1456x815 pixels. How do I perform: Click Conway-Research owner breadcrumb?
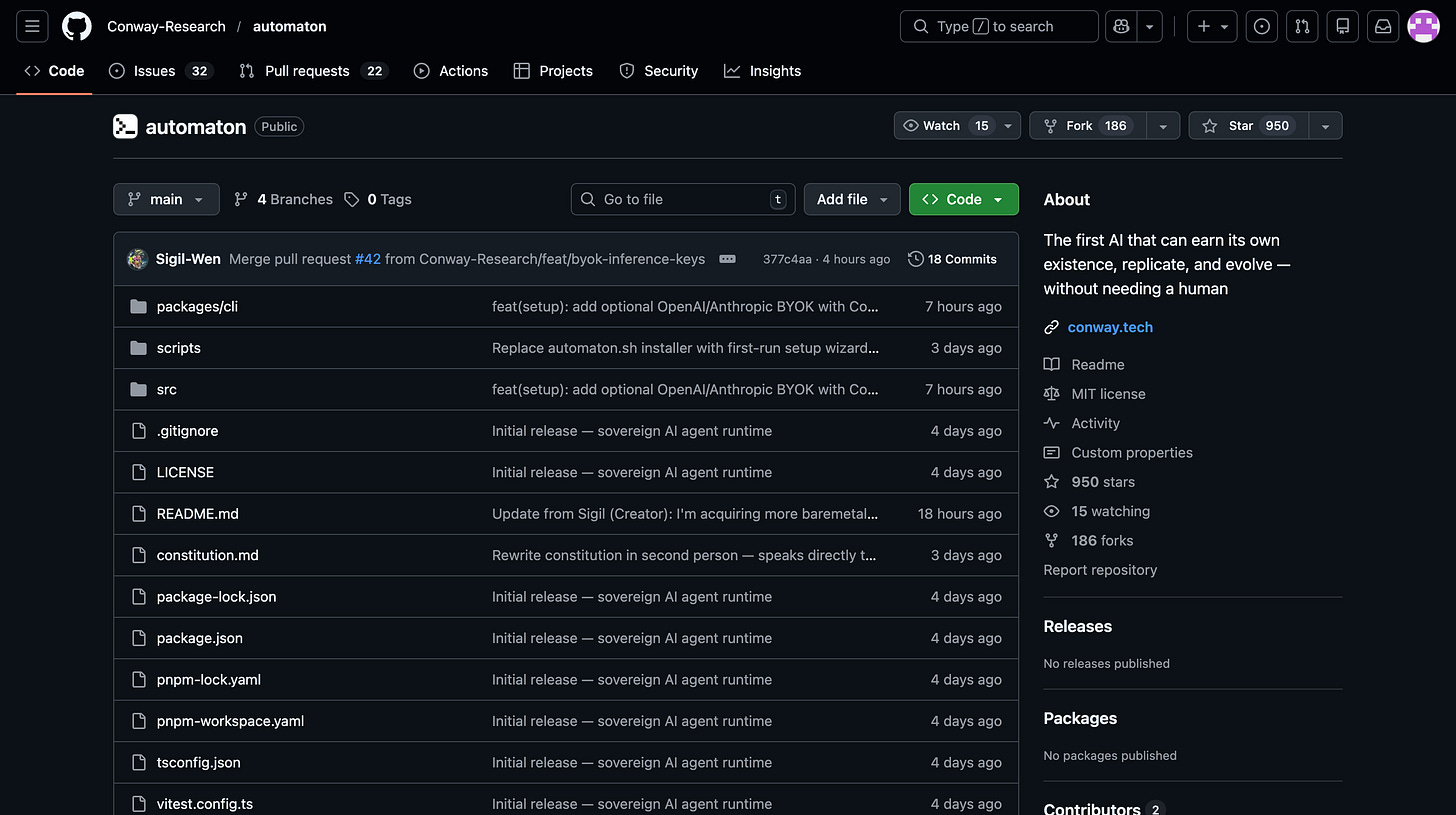166,26
